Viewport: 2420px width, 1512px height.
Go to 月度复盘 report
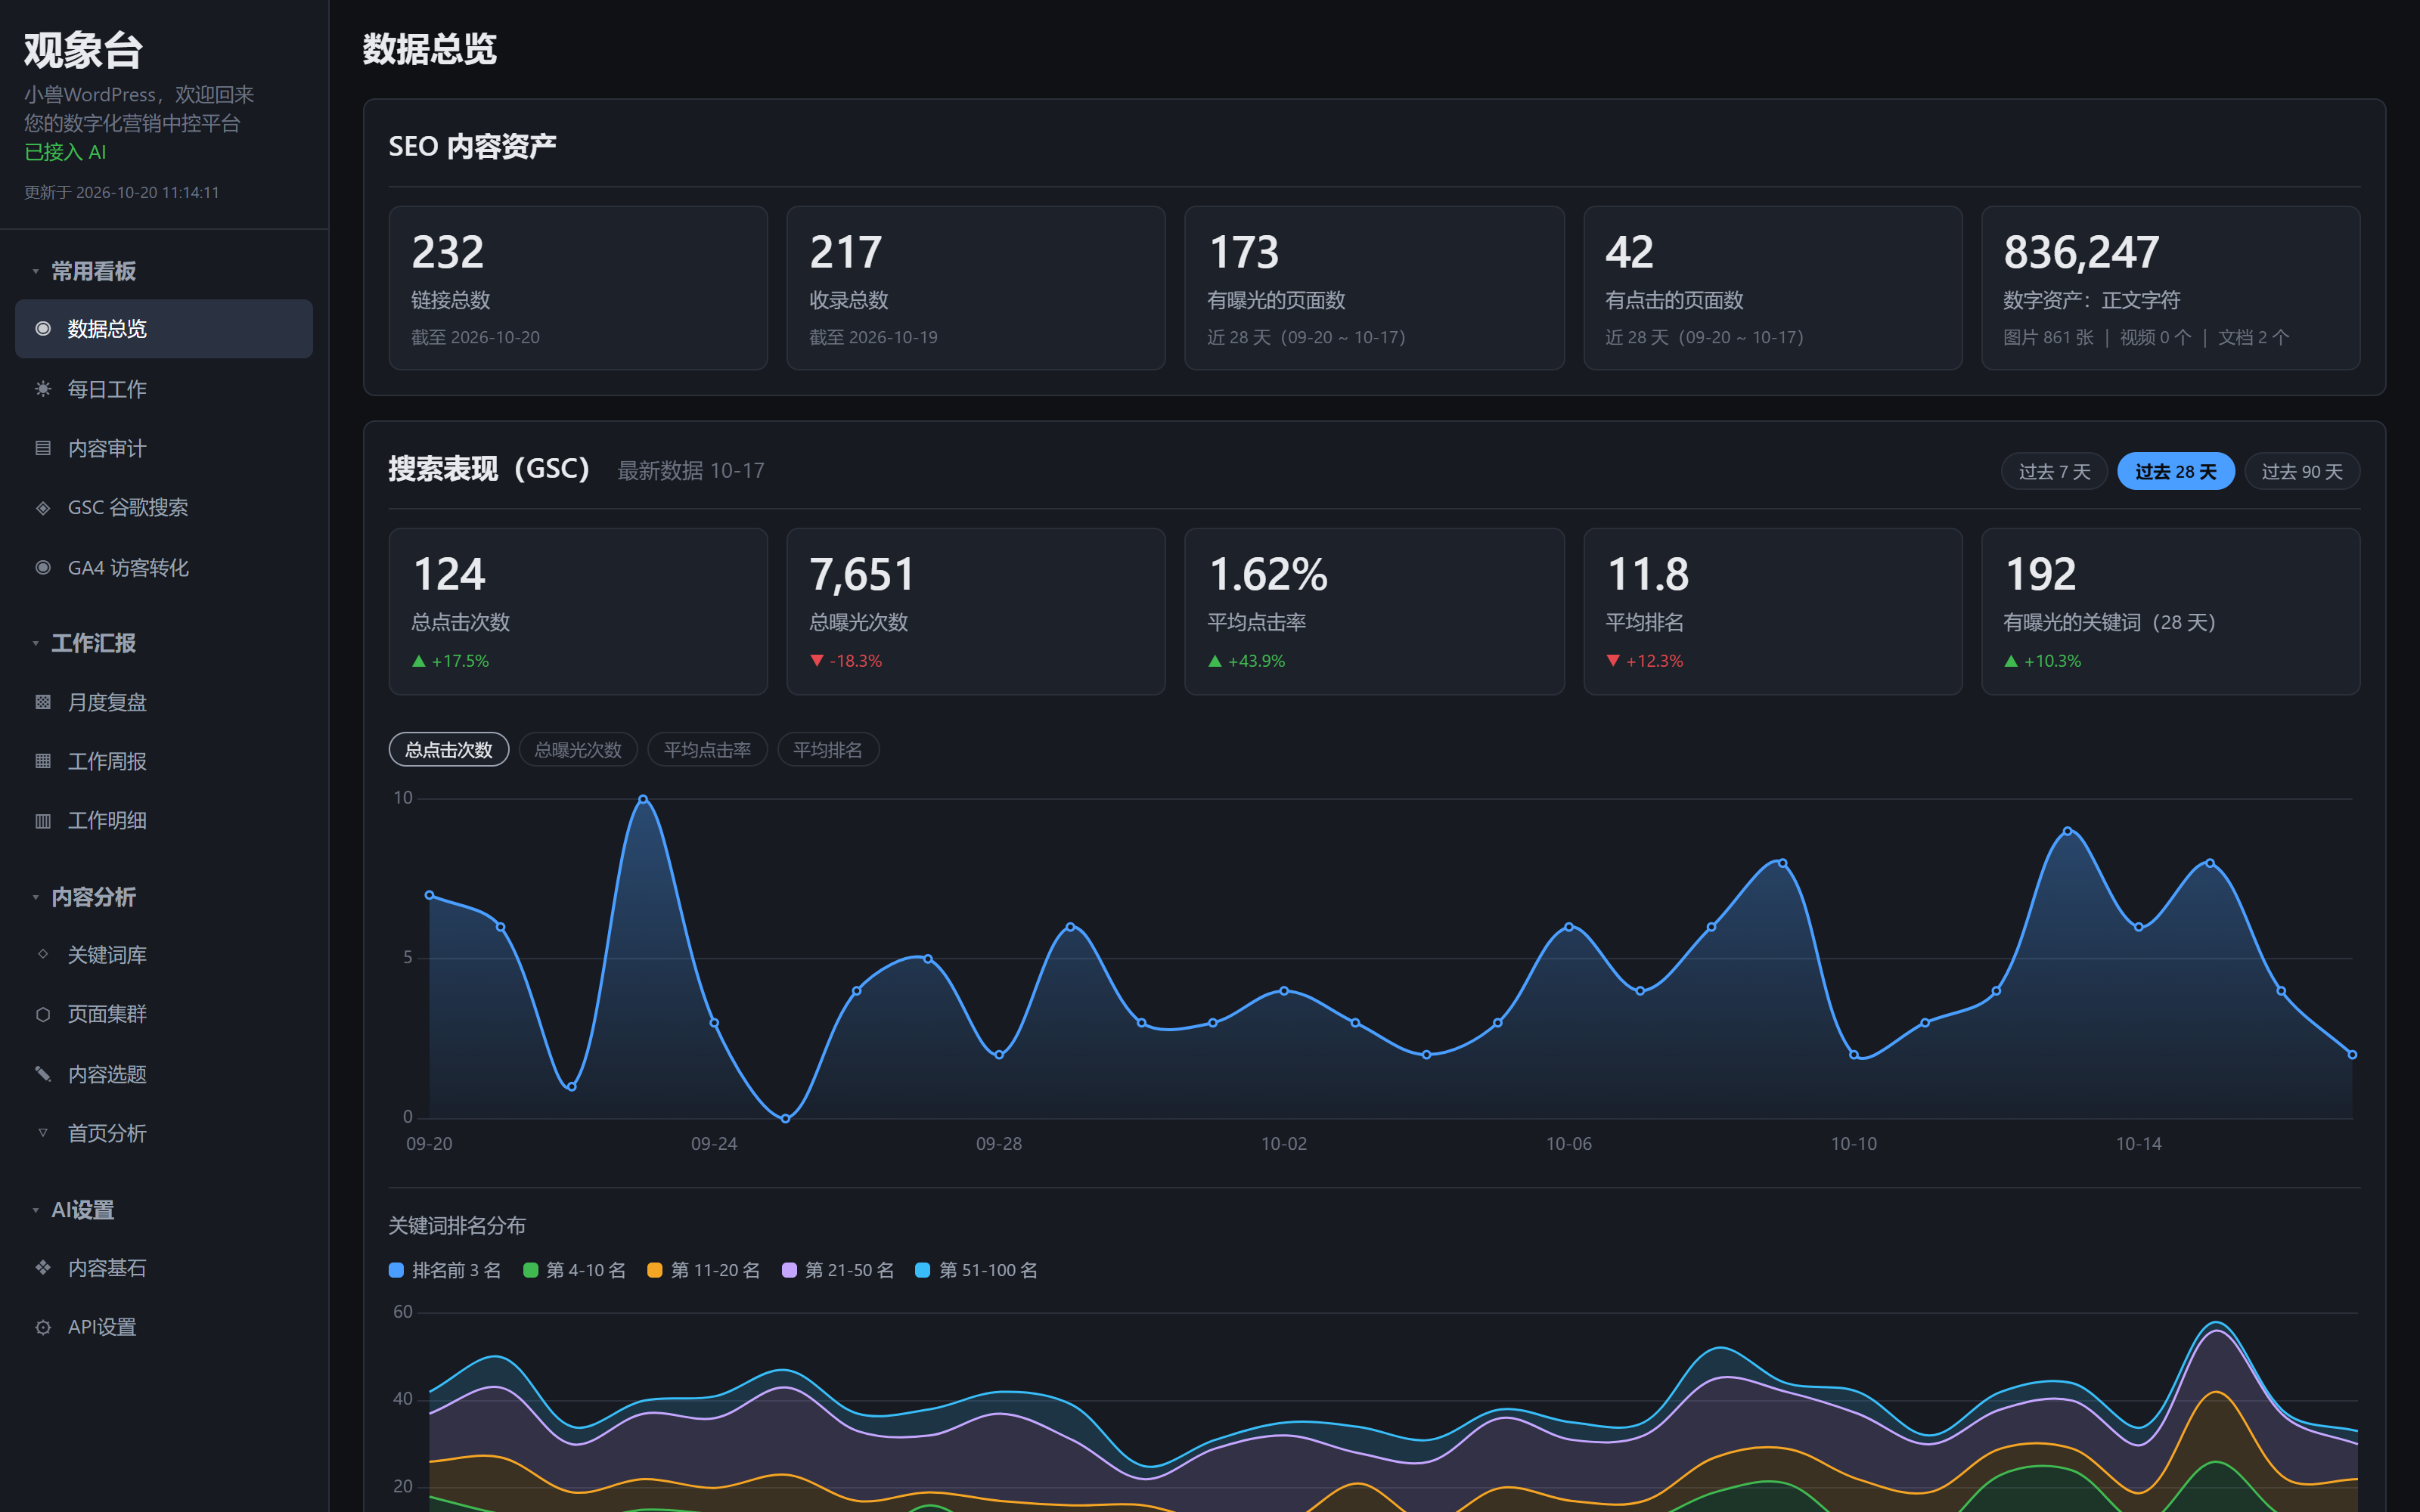(x=164, y=702)
